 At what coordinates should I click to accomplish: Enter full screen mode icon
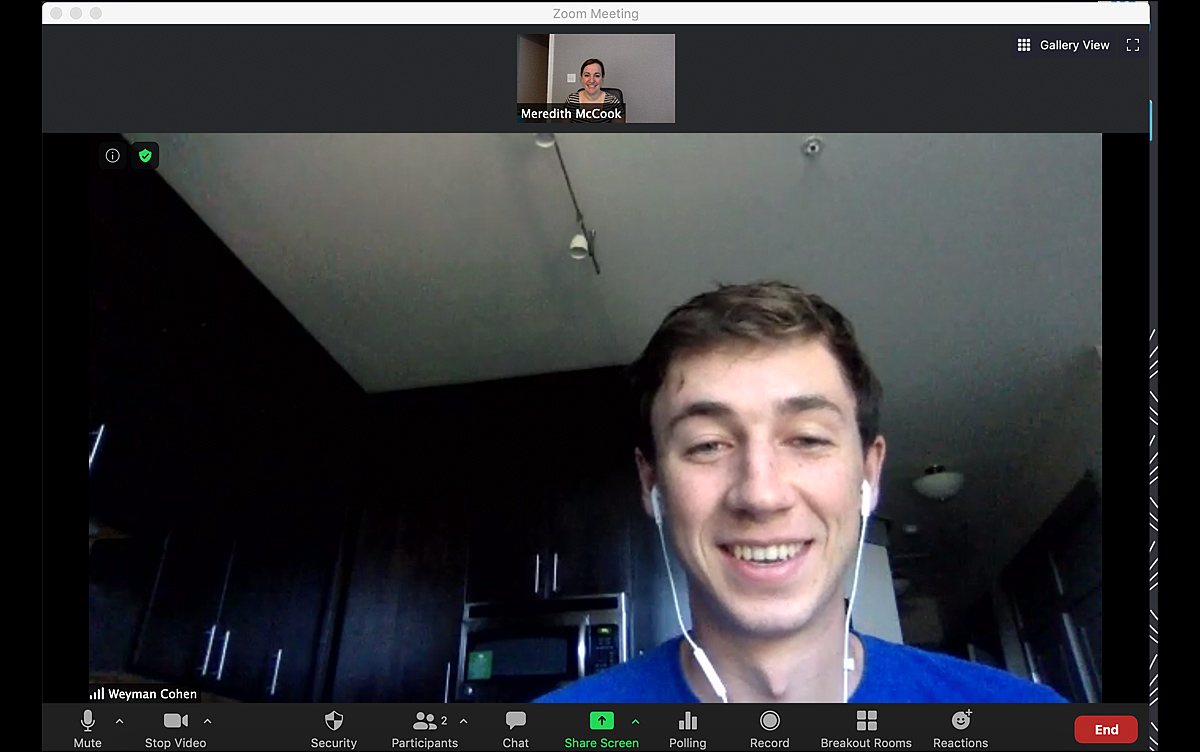[x=1133, y=45]
